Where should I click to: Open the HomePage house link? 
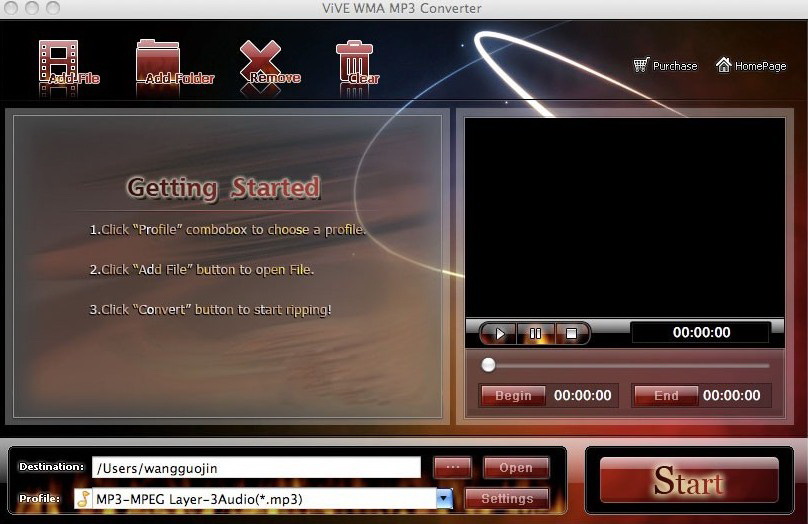[751, 65]
